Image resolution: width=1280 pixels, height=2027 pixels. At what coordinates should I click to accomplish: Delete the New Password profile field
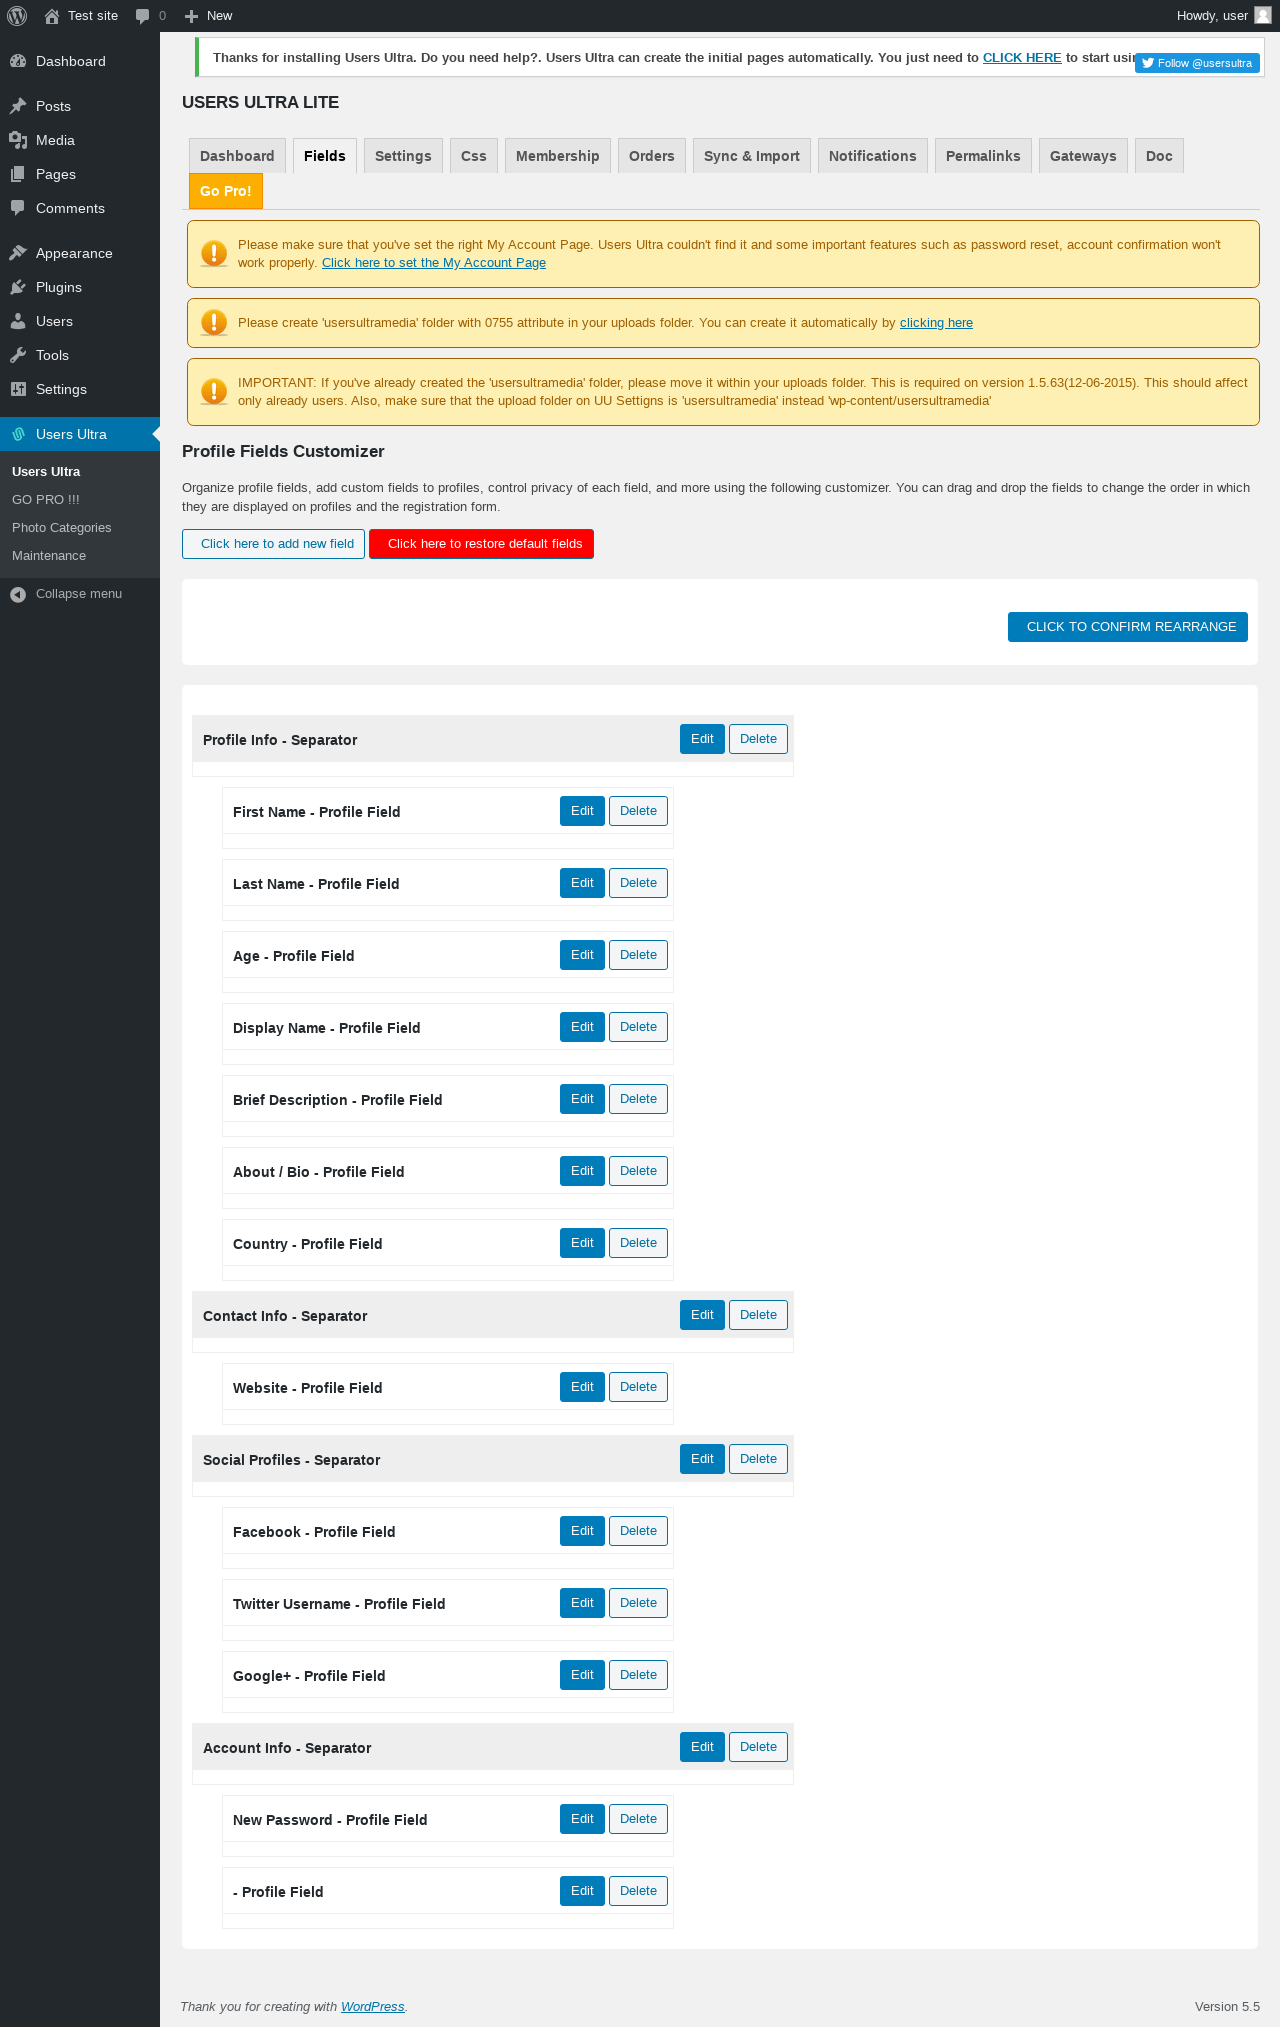click(638, 1819)
